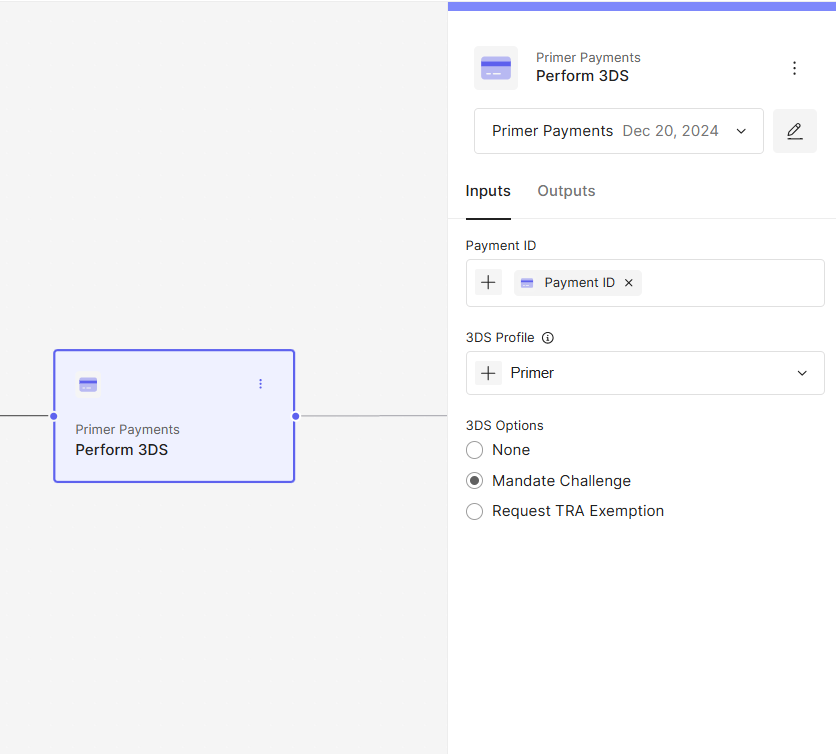
Task: Click the left connector dot of the node
Action: pyautogui.click(x=53, y=416)
